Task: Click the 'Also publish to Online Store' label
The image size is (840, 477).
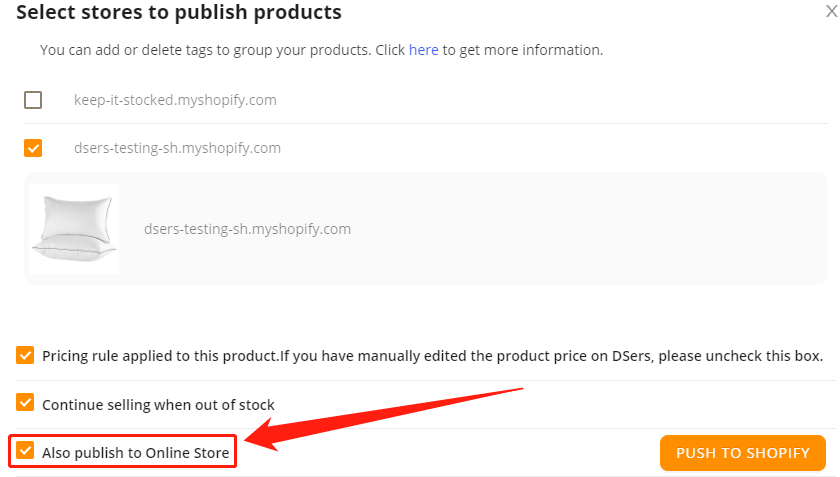Action: pyautogui.click(x=136, y=453)
